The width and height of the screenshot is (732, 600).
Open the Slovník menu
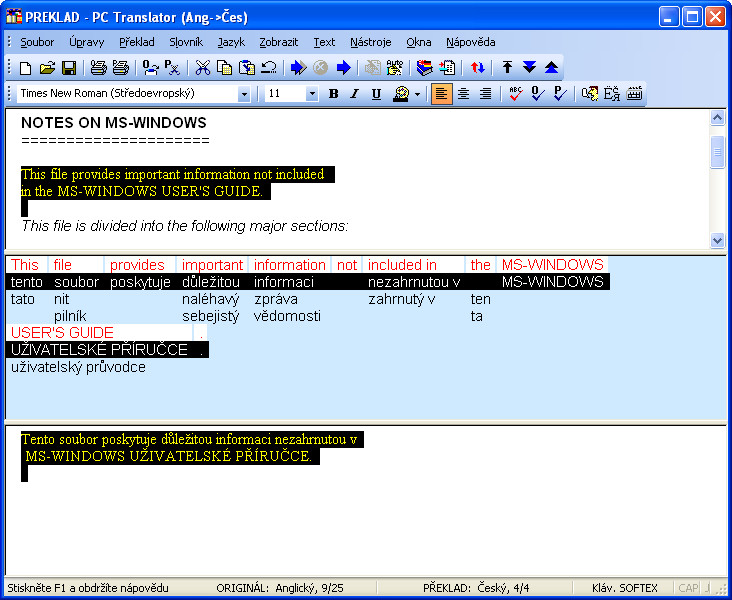(x=186, y=42)
